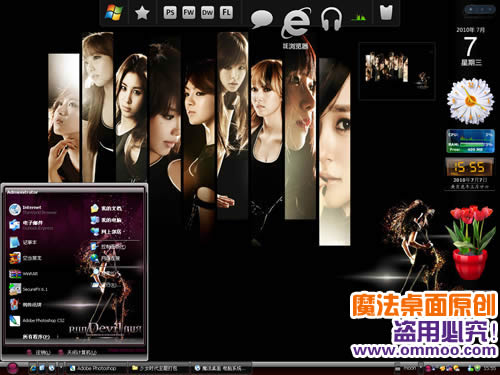The height and width of the screenshot is (375, 500).
Task: Open the chat speech bubble dock icon
Action: click(262, 19)
